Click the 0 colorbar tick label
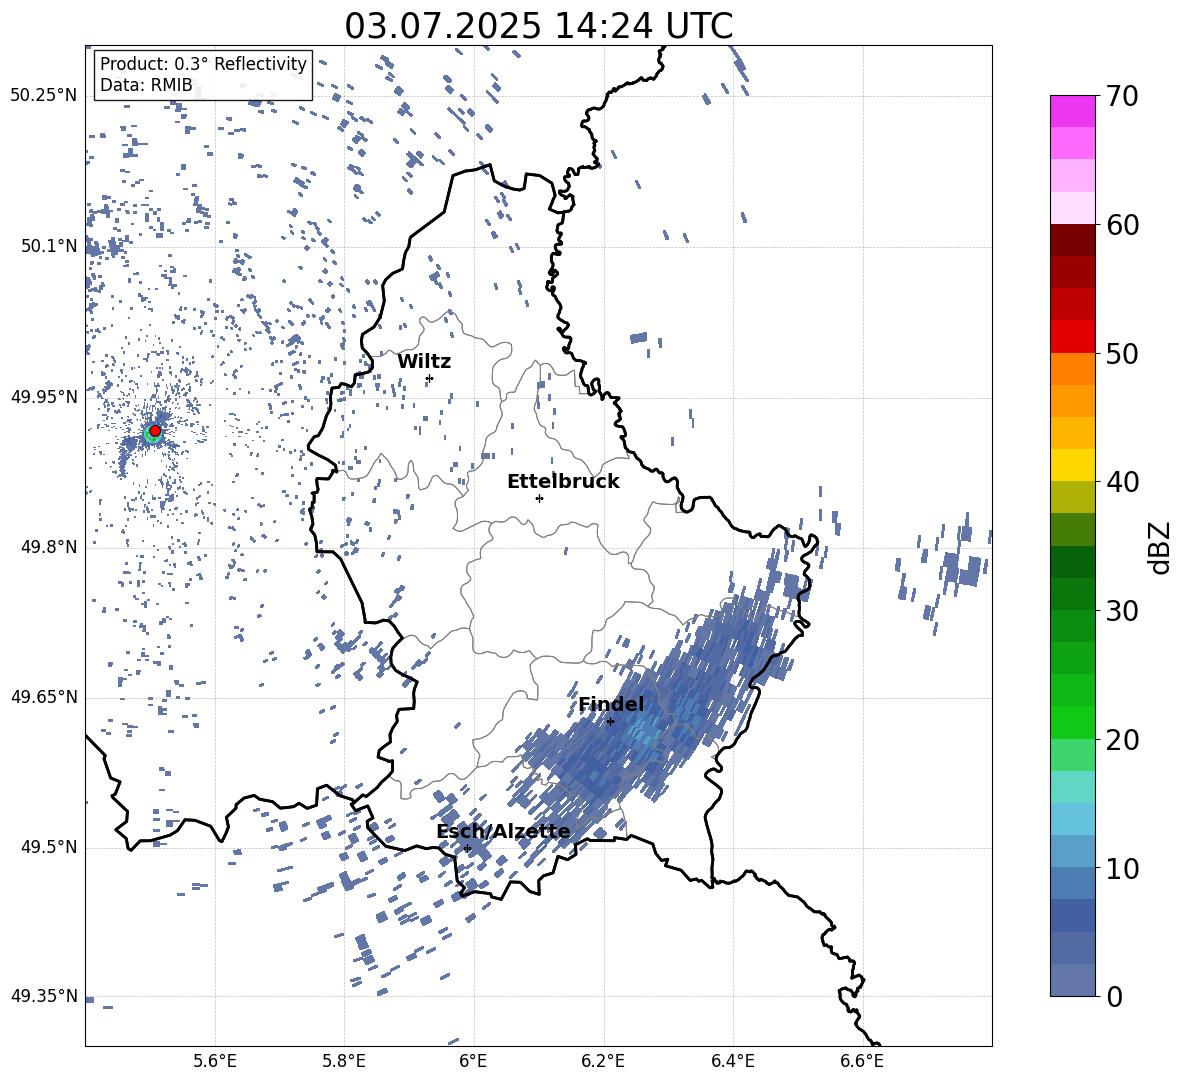The width and height of the screenshot is (1184, 1081). point(1114,997)
